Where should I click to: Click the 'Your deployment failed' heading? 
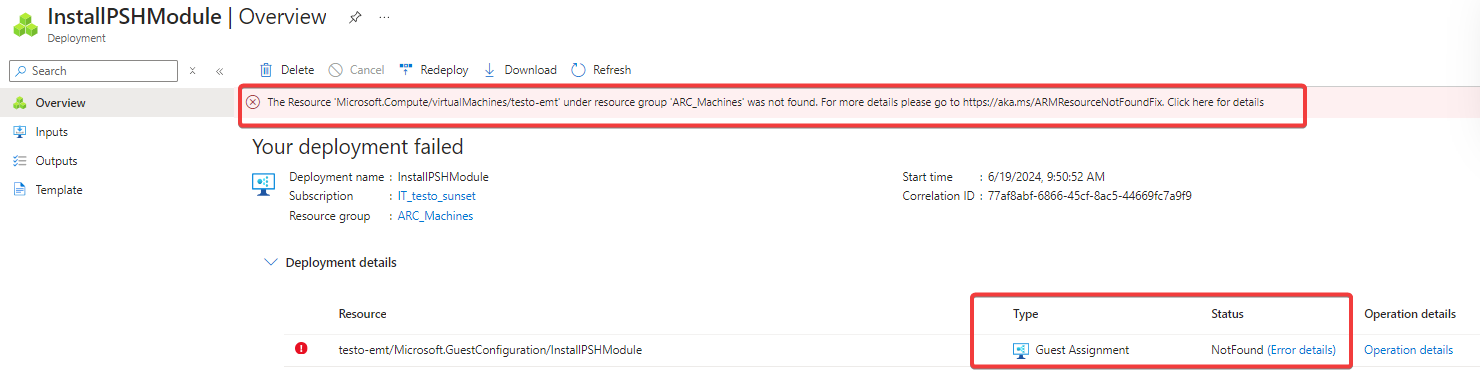point(358,147)
